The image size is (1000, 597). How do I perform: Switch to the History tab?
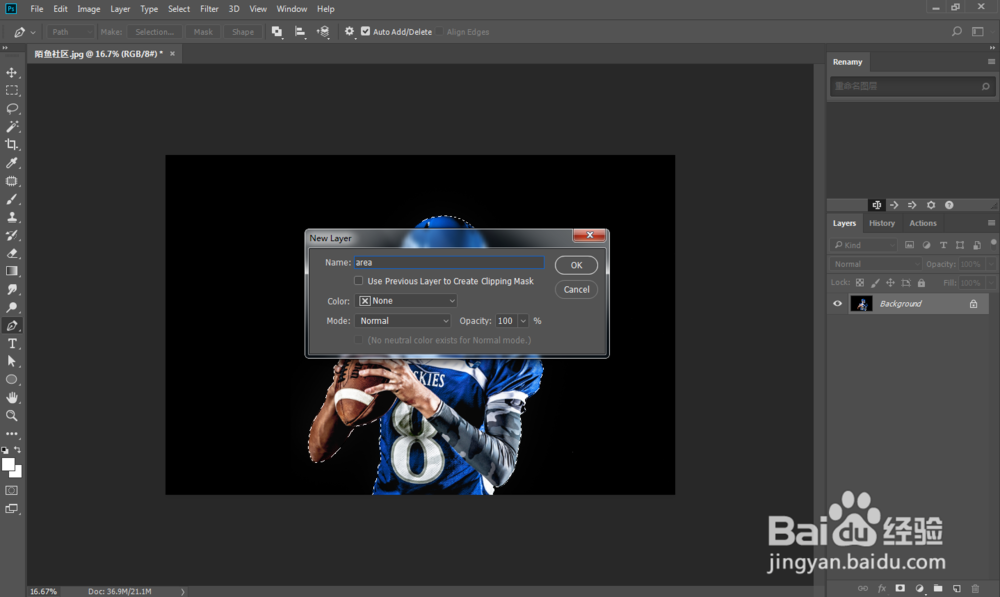click(881, 223)
